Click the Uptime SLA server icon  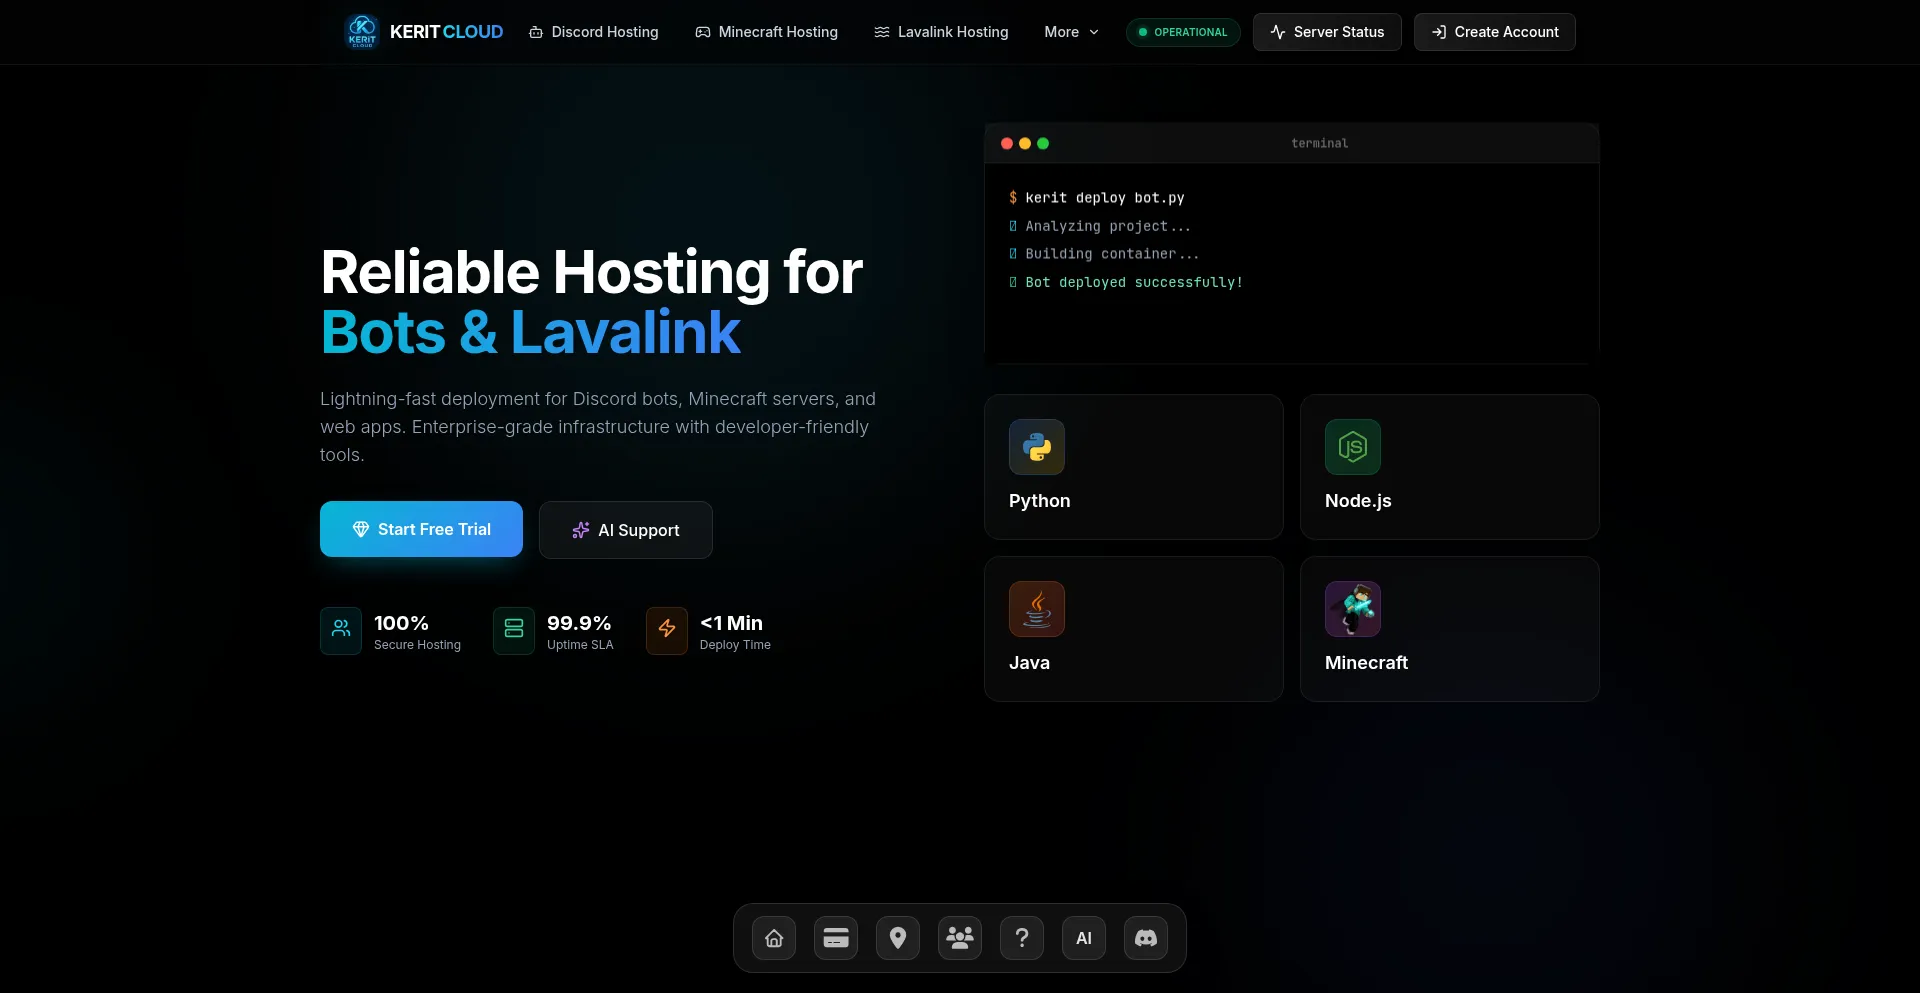514,631
